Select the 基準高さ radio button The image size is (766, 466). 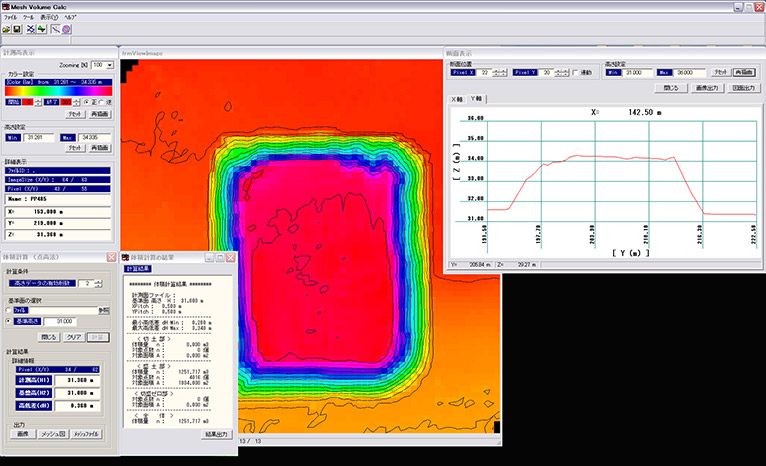pos(8,320)
